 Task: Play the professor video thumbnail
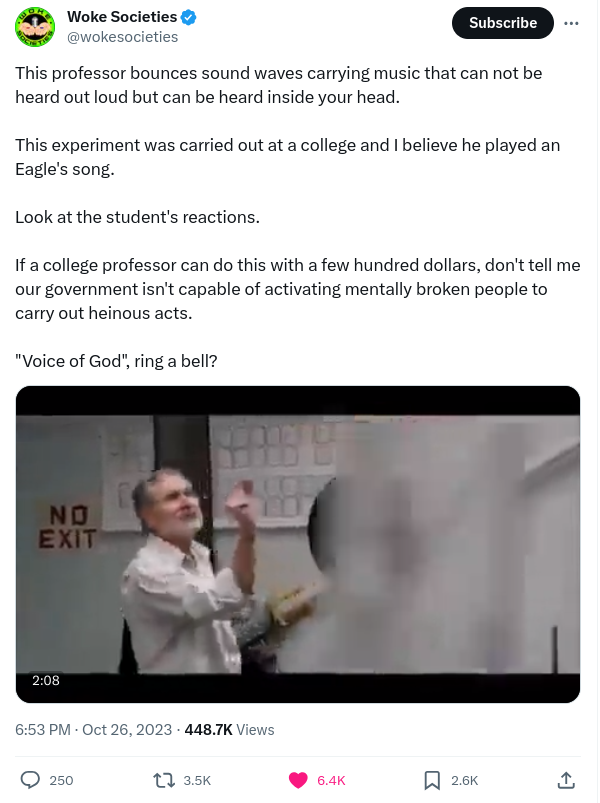tap(298, 544)
